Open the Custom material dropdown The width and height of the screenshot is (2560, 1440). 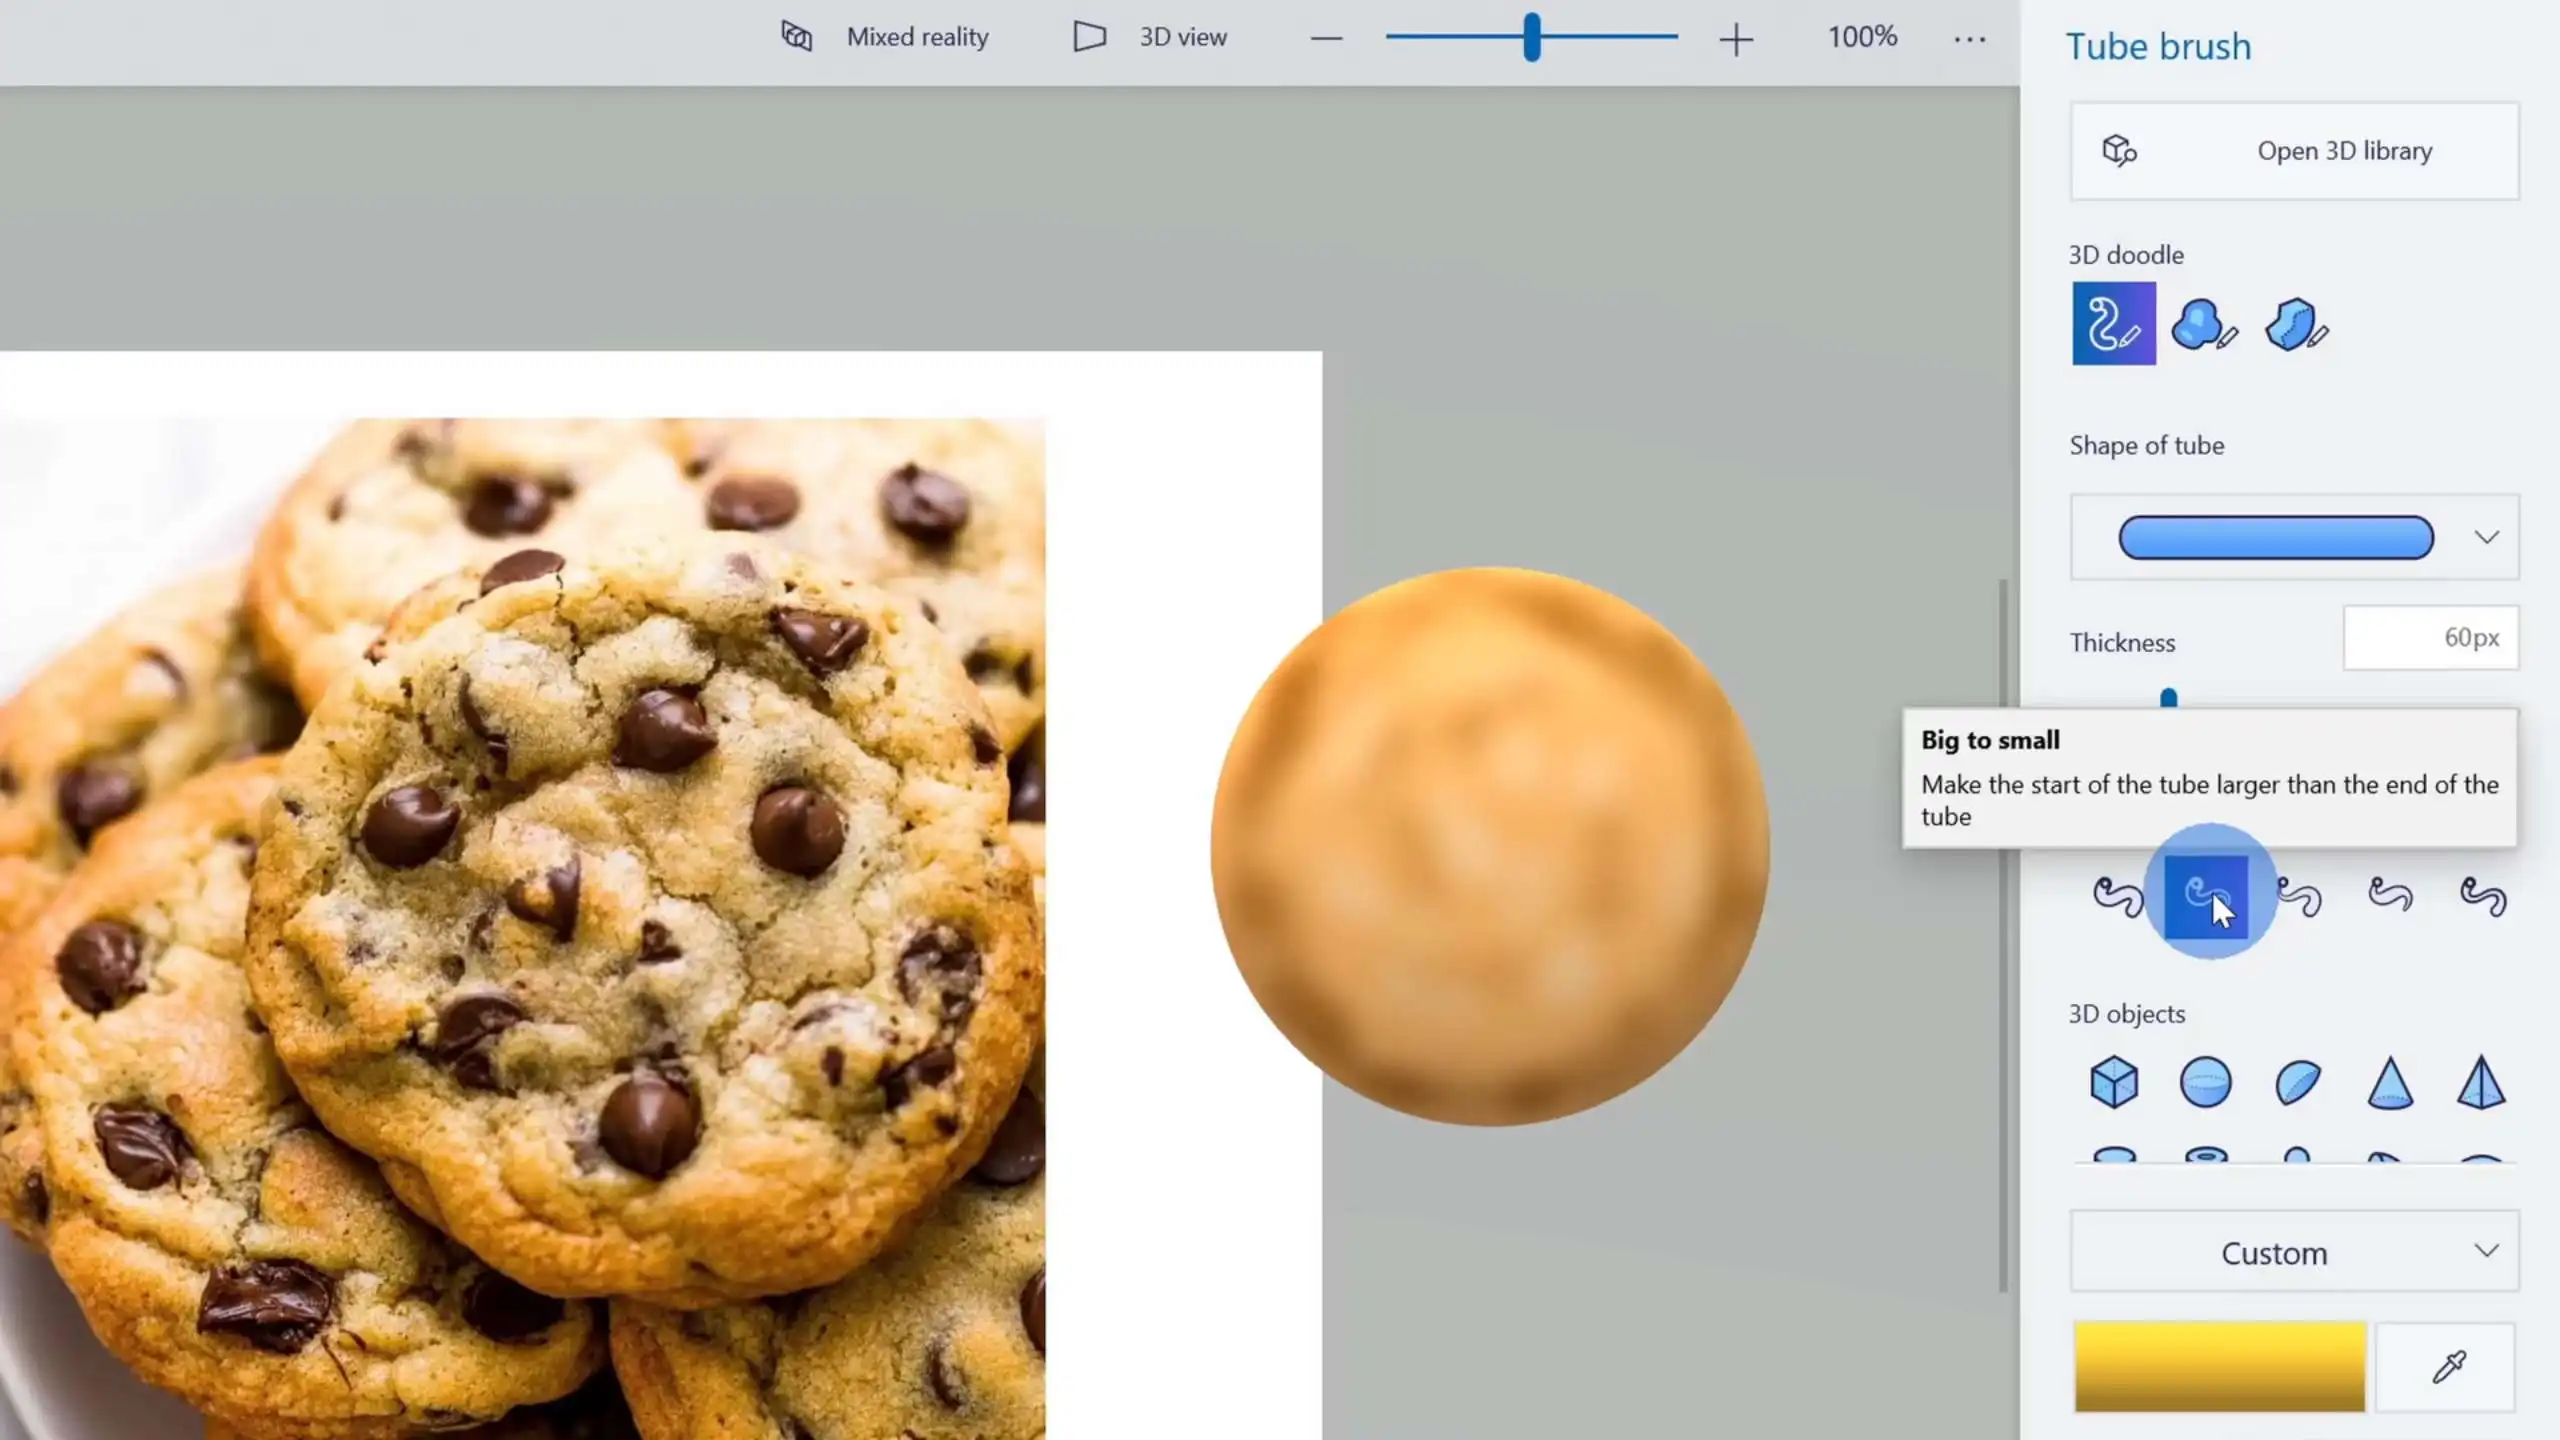2294,1252
